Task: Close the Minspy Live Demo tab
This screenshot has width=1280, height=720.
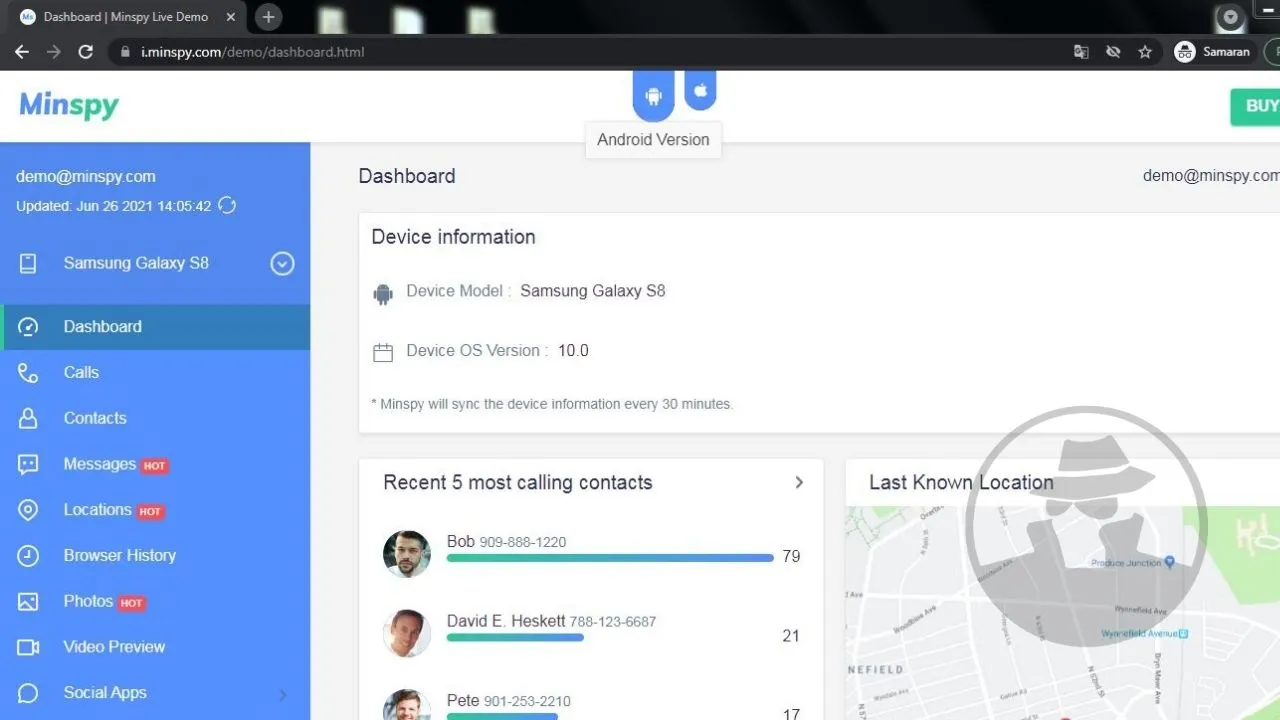Action: click(x=231, y=17)
